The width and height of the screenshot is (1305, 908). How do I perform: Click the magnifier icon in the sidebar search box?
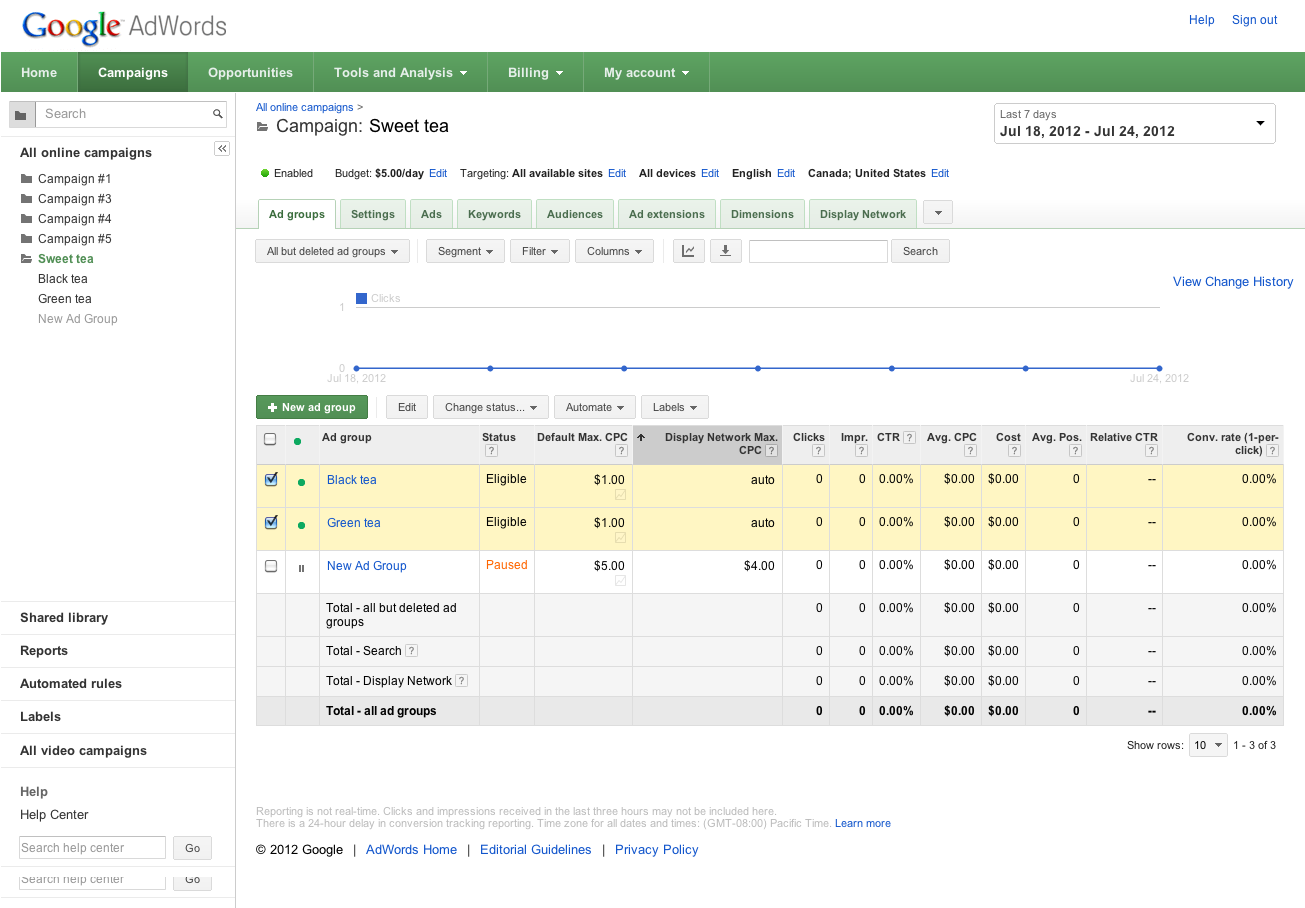pos(217,114)
